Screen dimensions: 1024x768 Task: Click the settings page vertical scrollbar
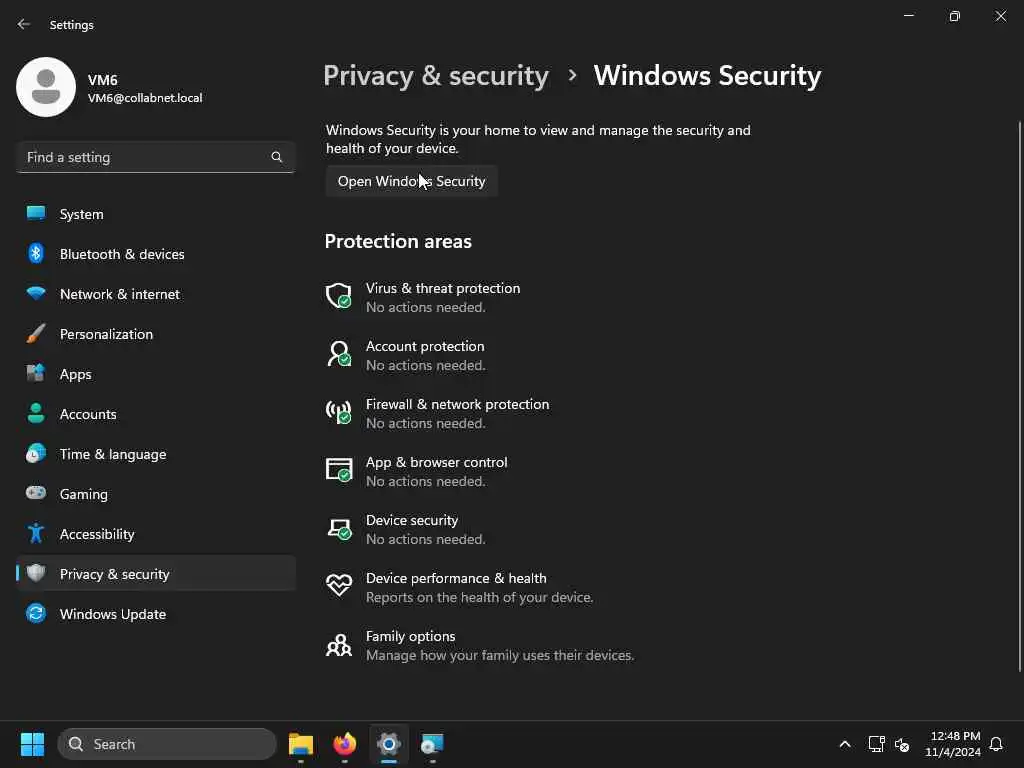(1019, 396)
